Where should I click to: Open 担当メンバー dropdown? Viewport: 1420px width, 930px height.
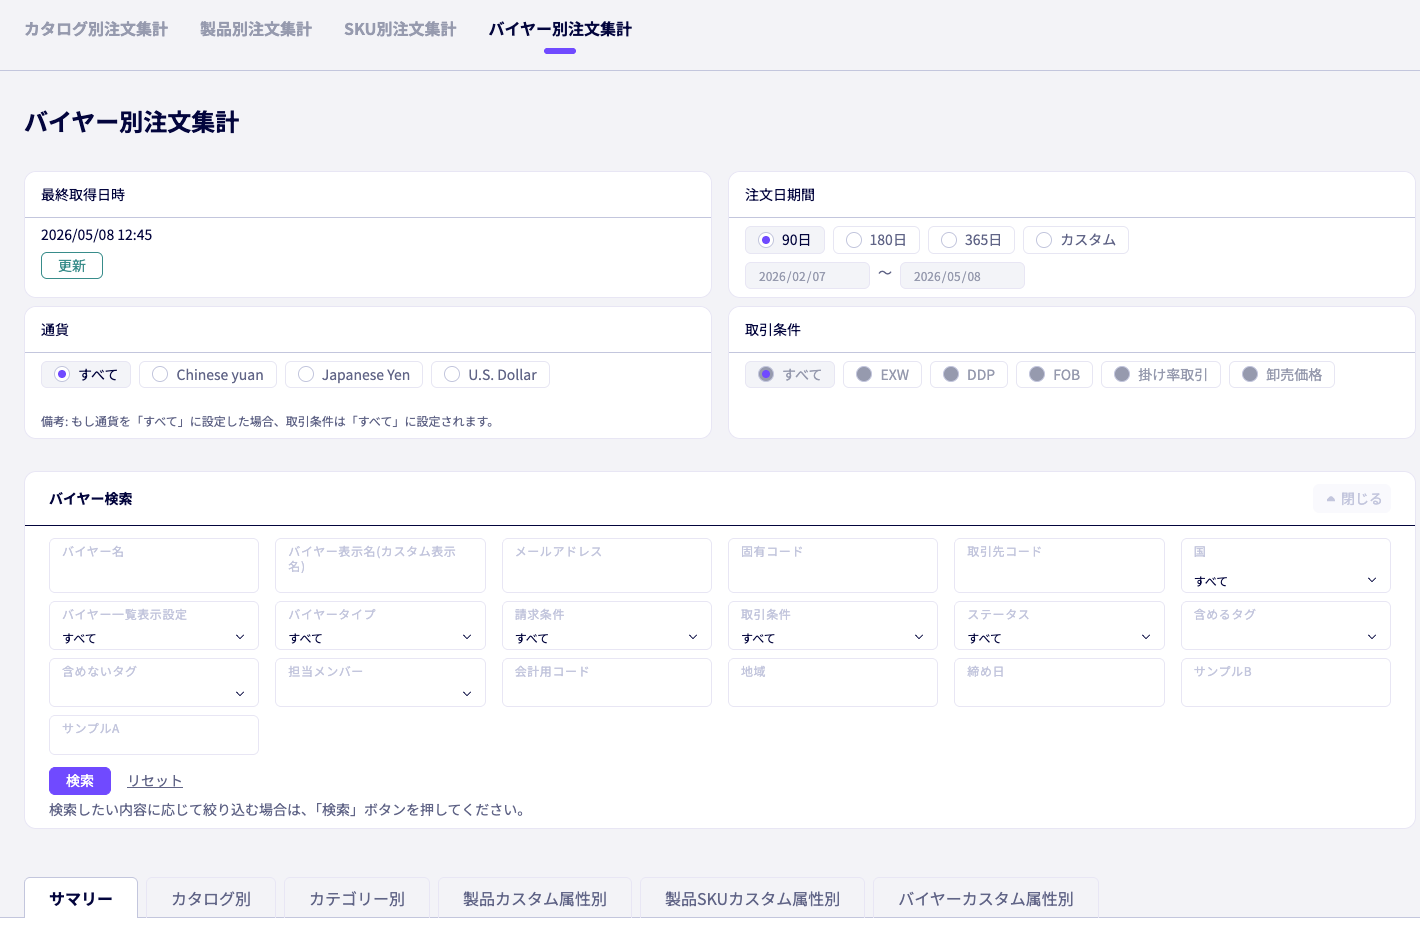coord(380,683)
